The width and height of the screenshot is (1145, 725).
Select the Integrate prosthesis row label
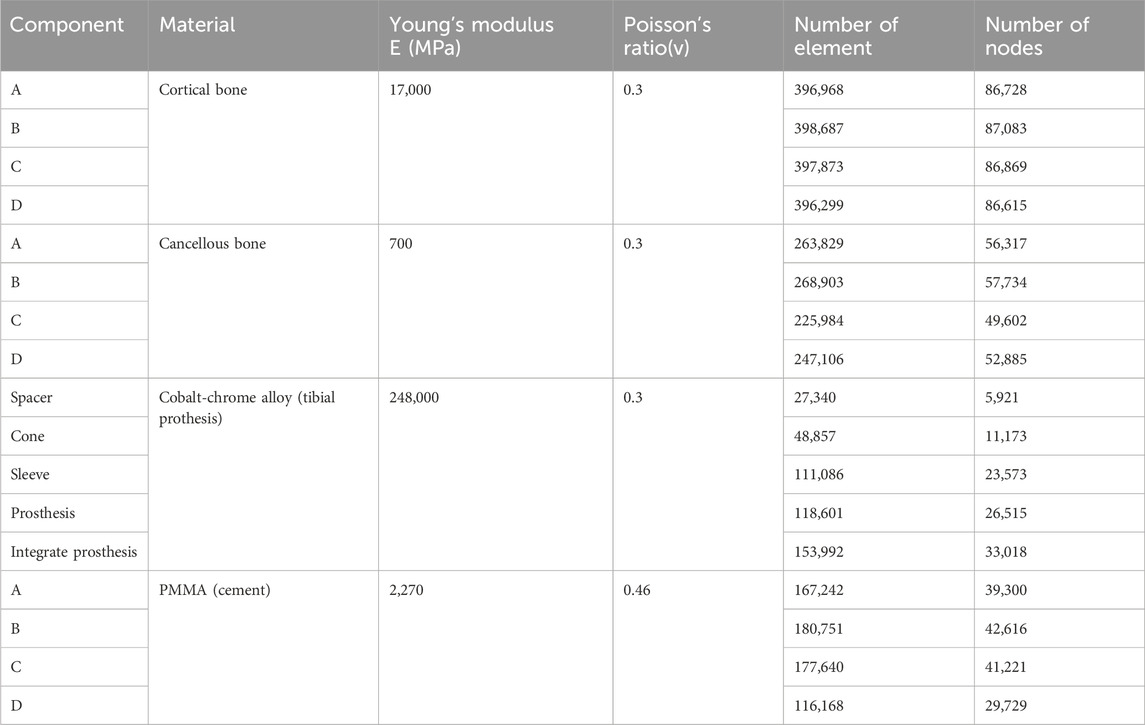(x=75, y=551)
